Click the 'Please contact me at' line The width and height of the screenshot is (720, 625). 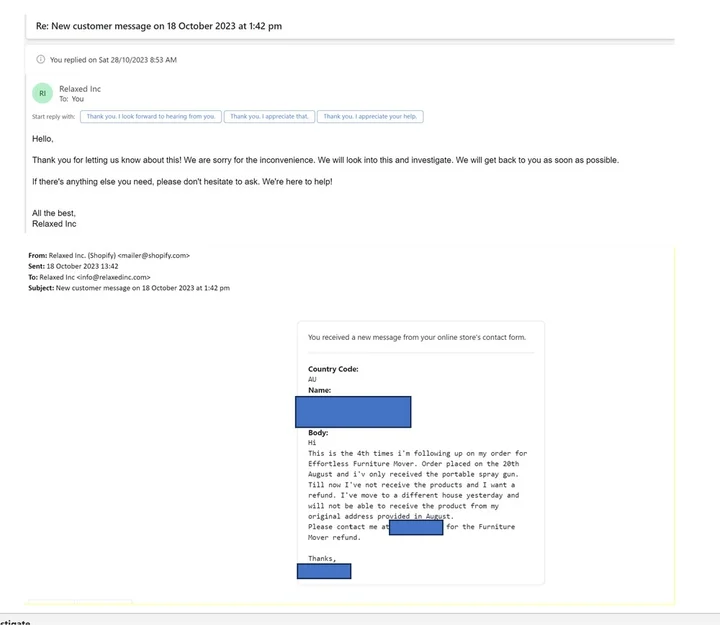pos(411,527)
